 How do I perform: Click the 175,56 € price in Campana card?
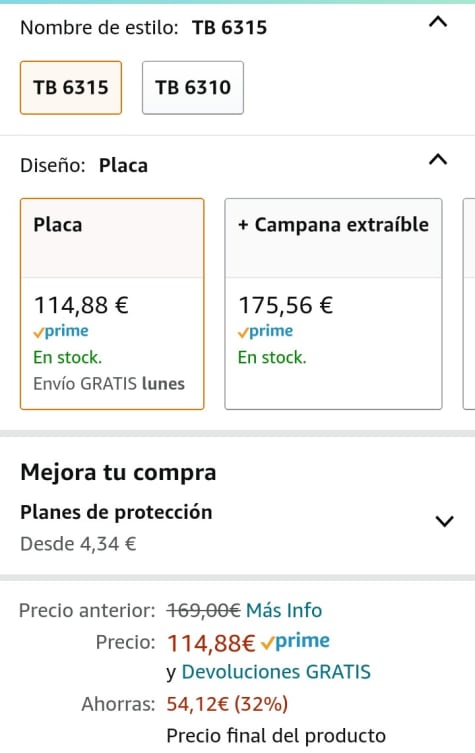click(286, 305)
